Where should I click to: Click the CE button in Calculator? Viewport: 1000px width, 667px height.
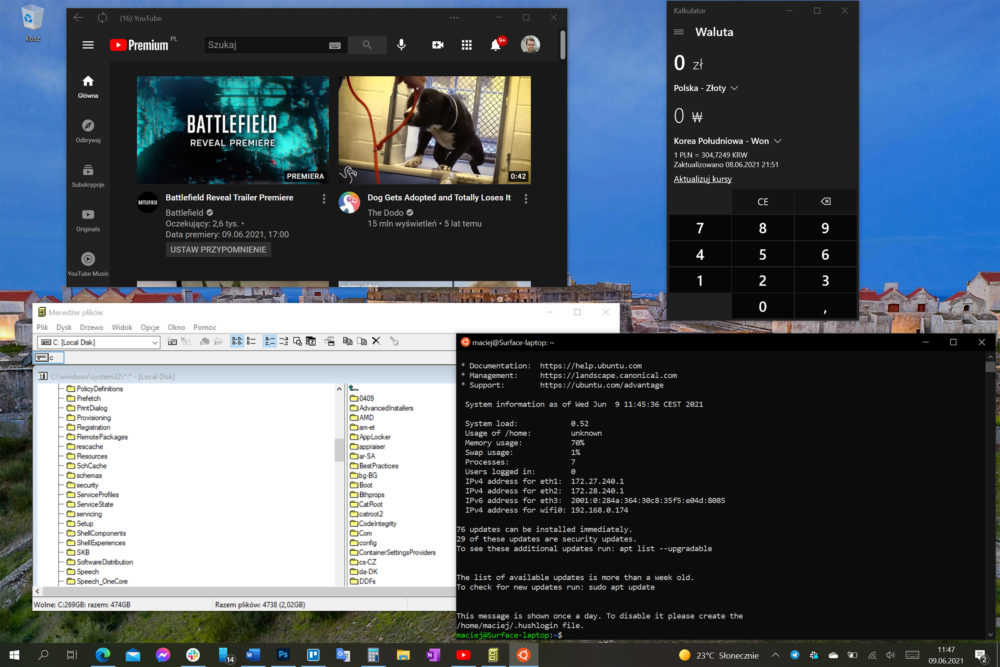click(x=763, y=202)
